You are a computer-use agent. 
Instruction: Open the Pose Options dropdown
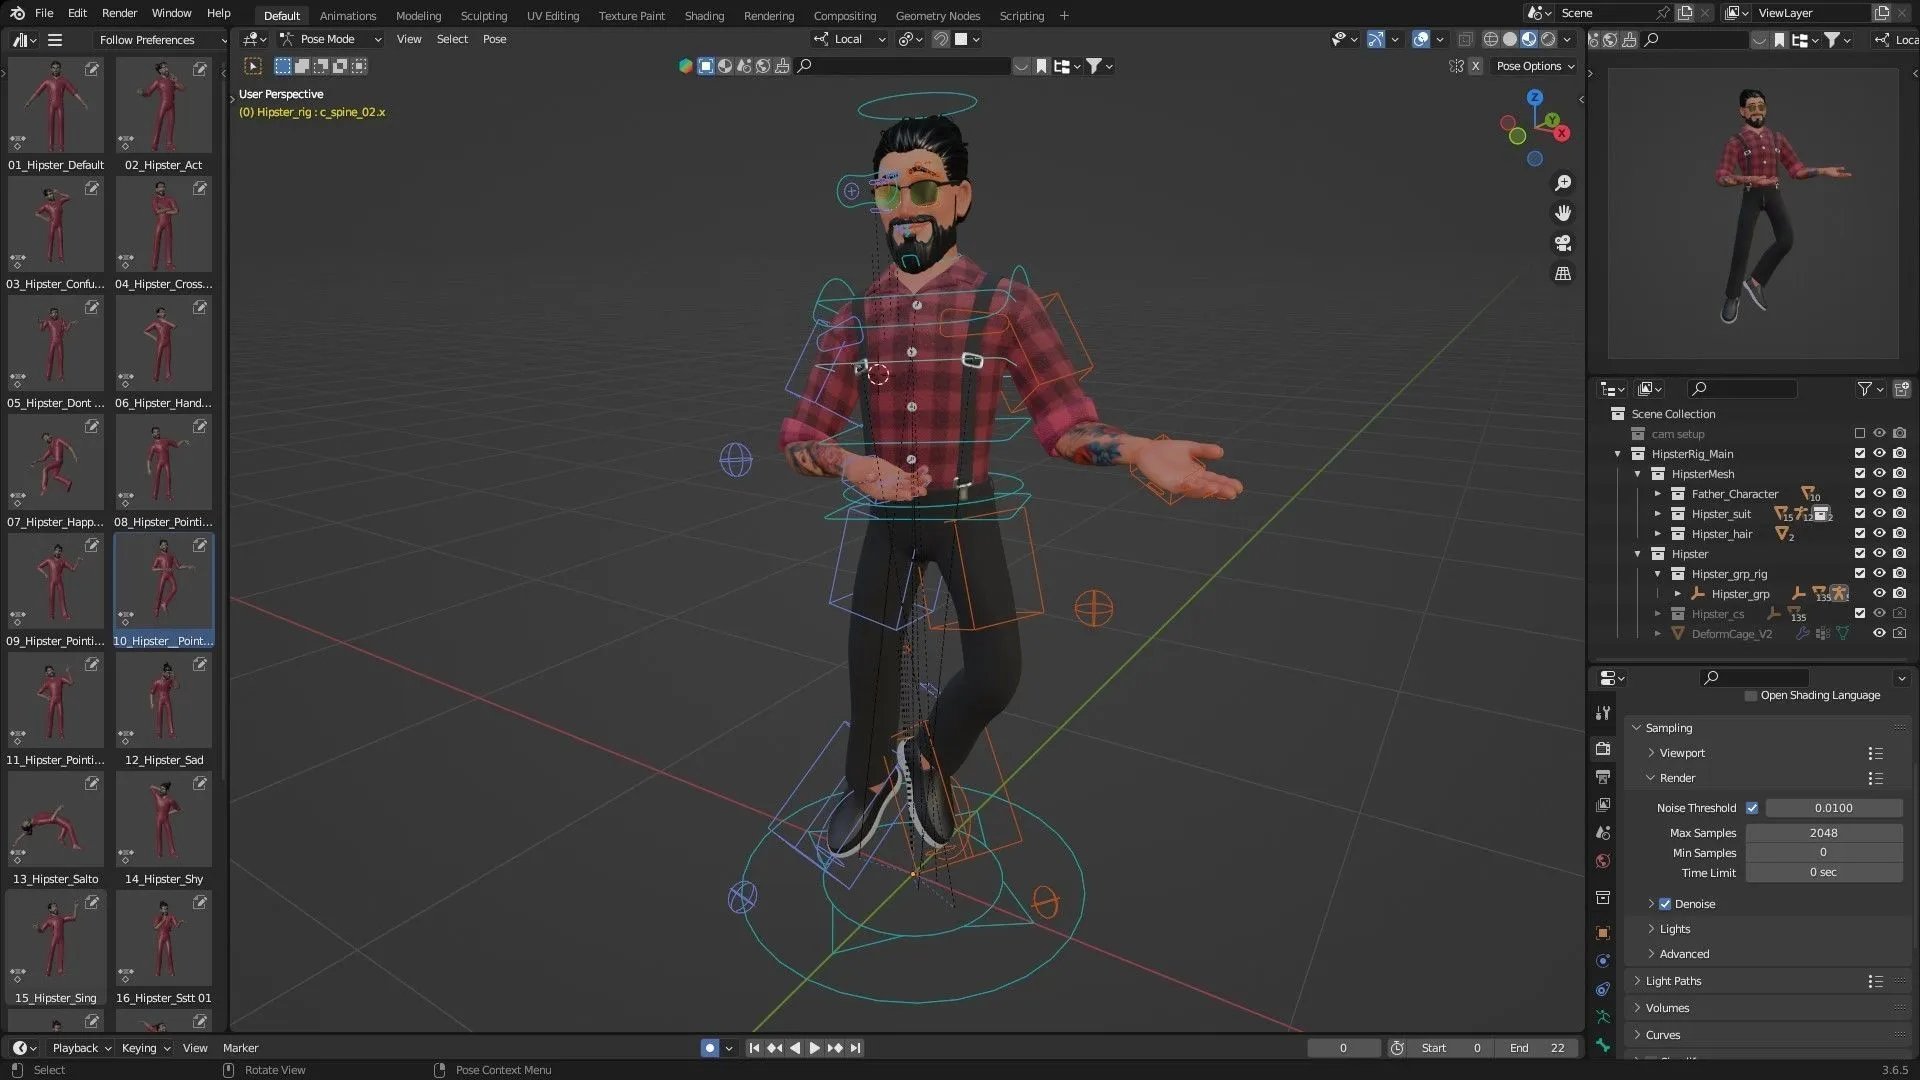pos(1534,65)
